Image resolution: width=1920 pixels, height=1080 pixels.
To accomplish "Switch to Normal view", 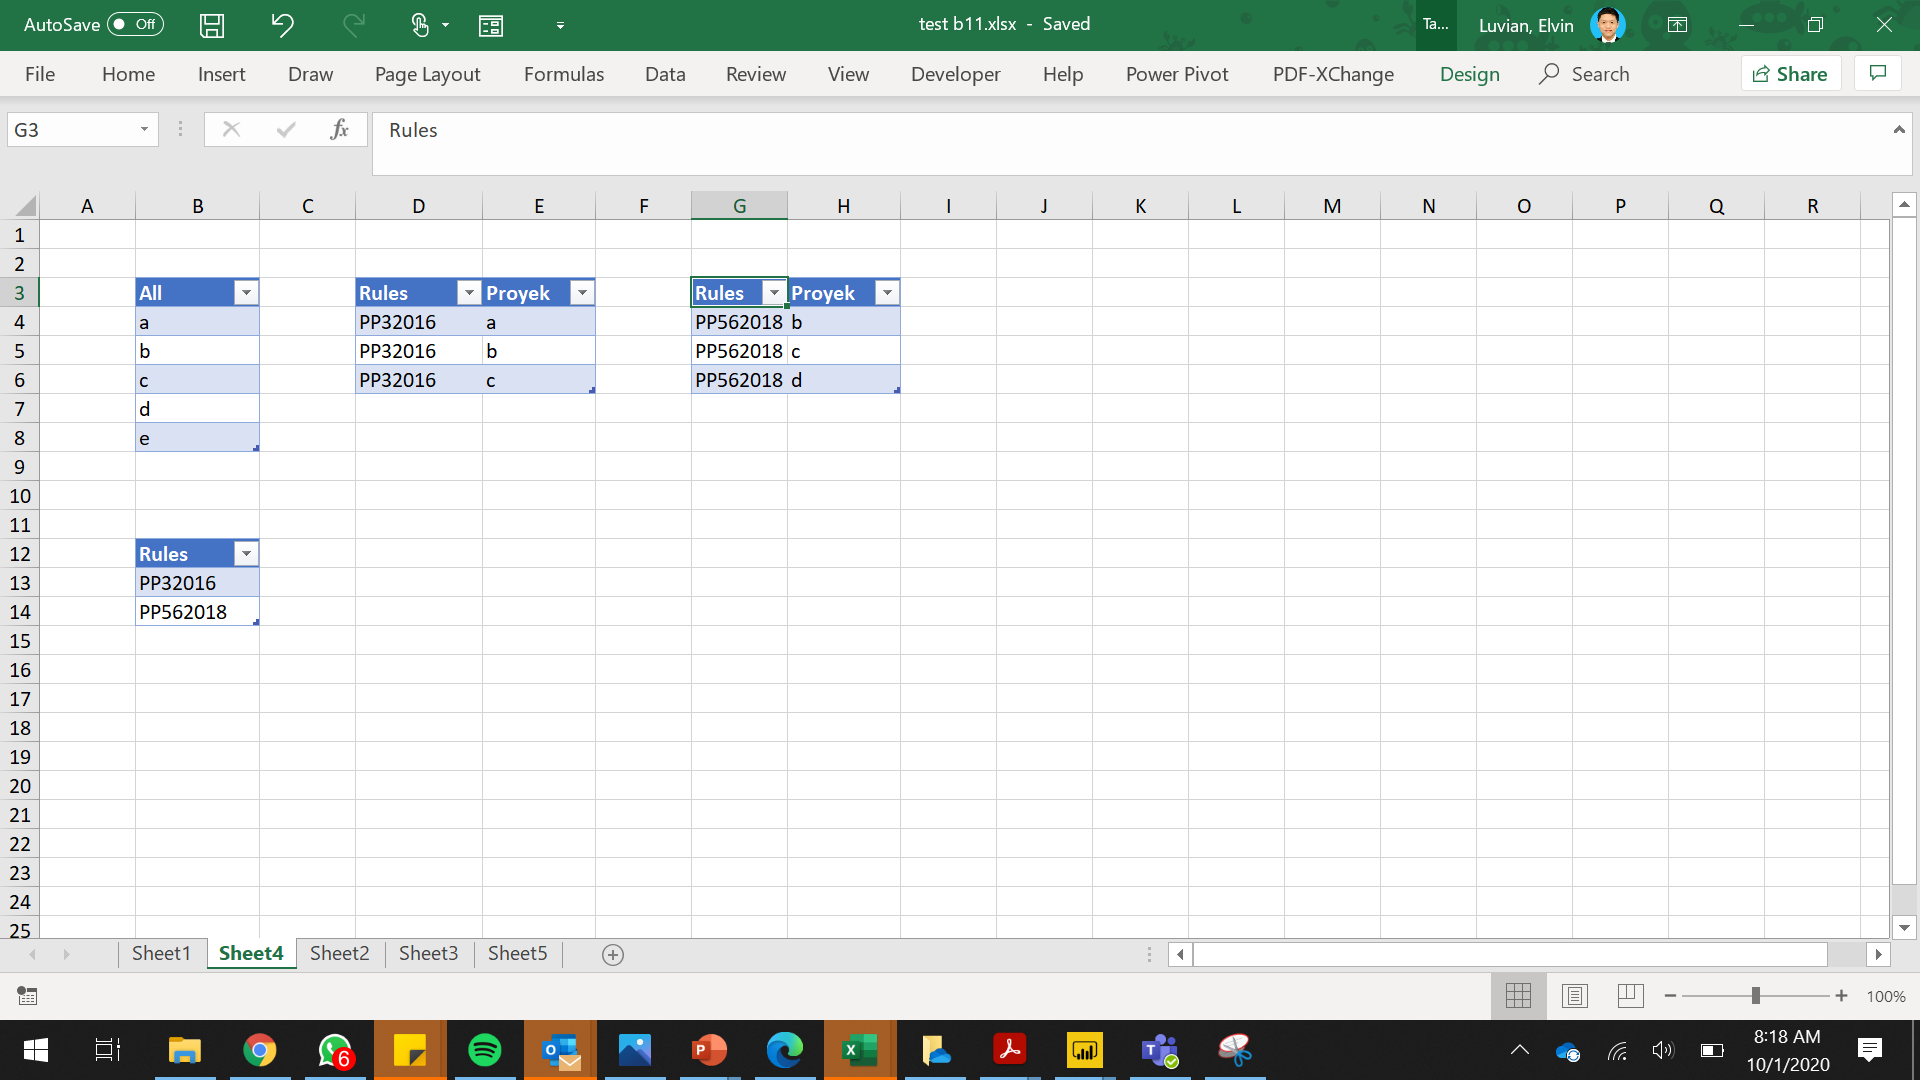I will point(1518,996).
